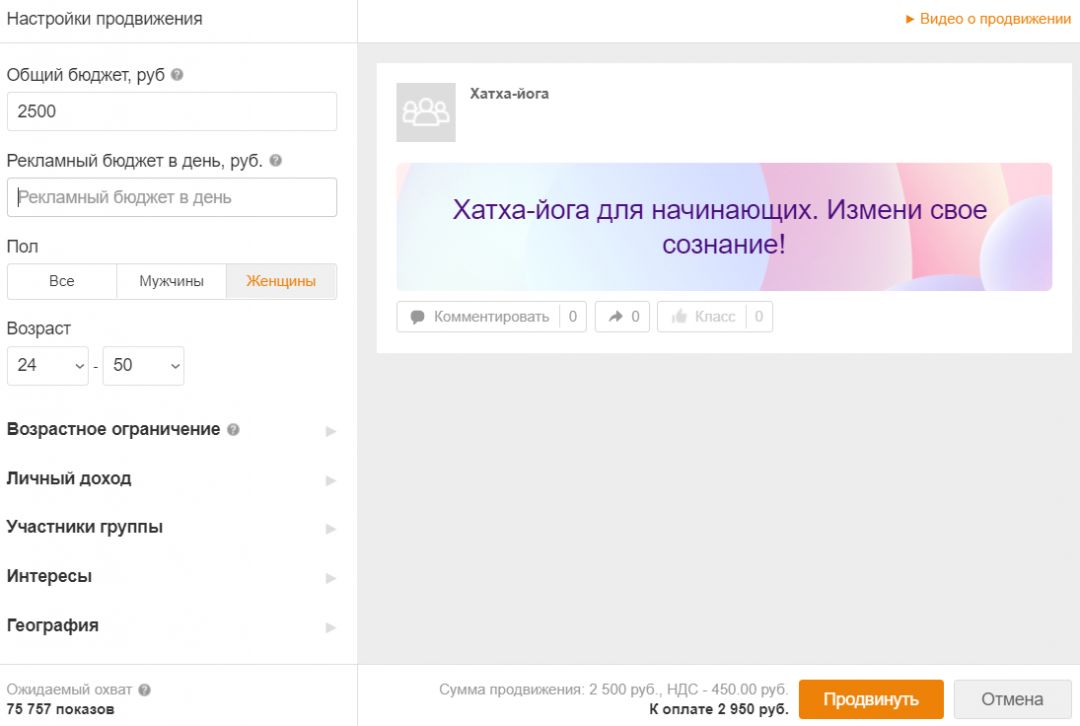This screenshot has height=726, width=1080.
Task: Click the Класс counter 0
Action: tap(759, 317)
